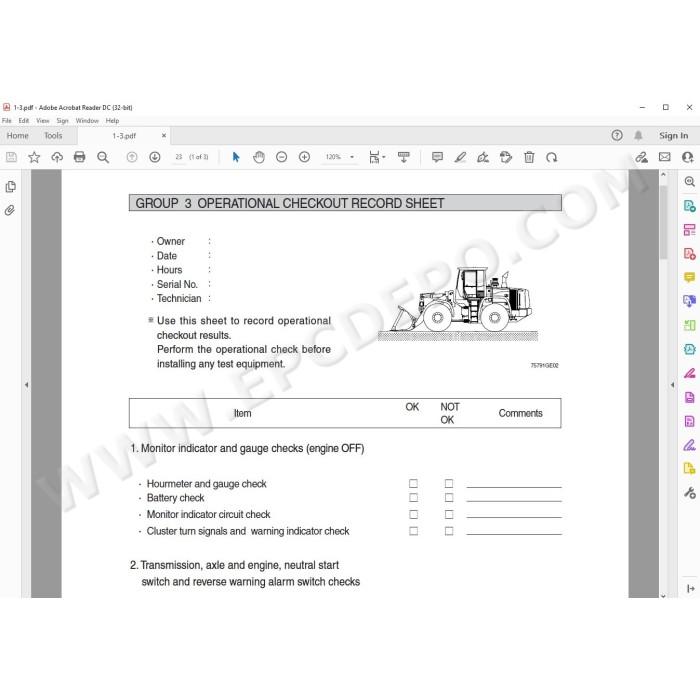Open the right pane search tool
This screenshot has width=700, height=700.
click(x=690, y=181)
